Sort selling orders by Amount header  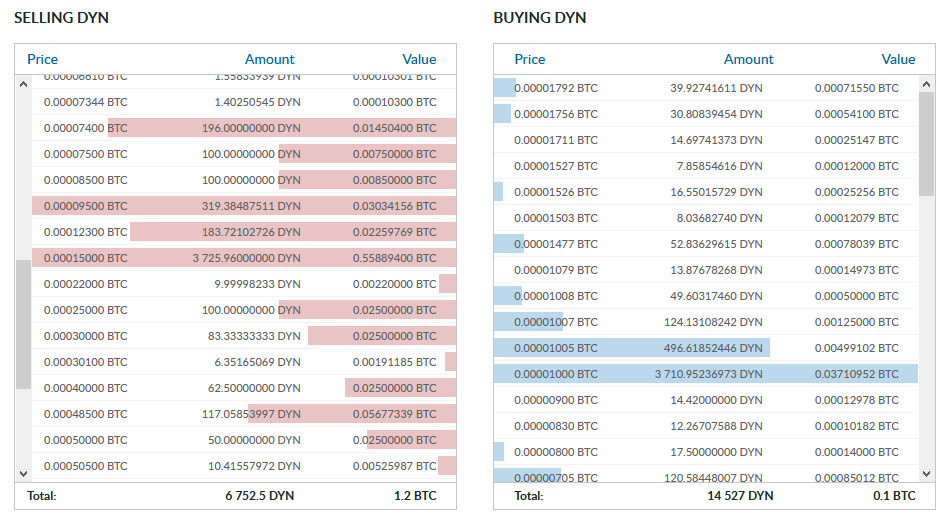coord(269,59)
